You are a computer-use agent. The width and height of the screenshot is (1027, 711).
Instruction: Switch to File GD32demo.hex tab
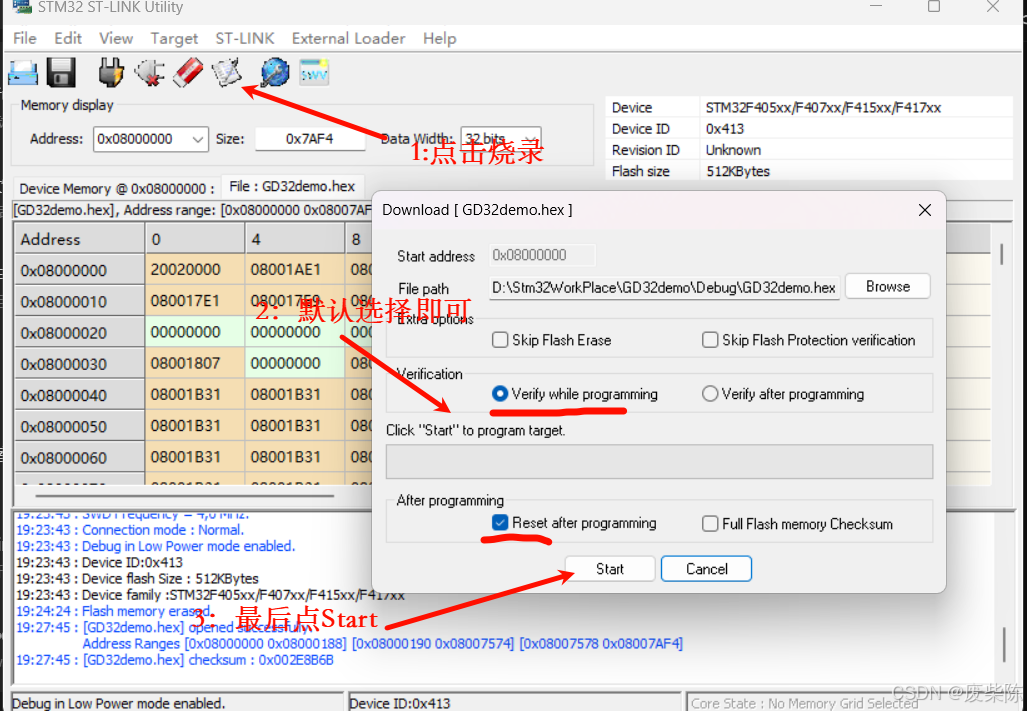pos(292,187)
